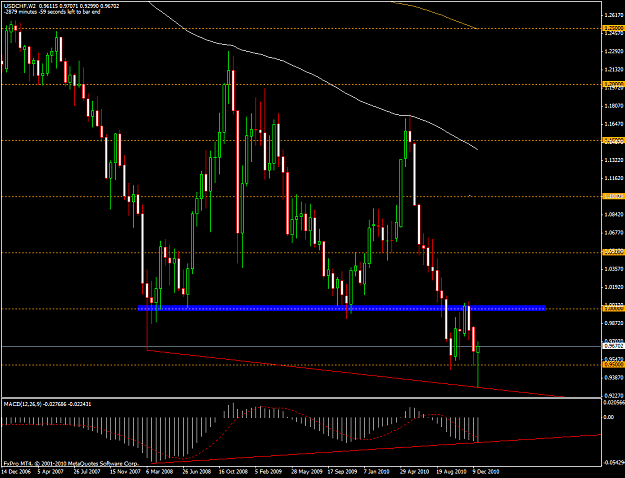Click the 14 Dec 2006 date label
Viewport: 625px width, 478px height.
pos(15,472)
